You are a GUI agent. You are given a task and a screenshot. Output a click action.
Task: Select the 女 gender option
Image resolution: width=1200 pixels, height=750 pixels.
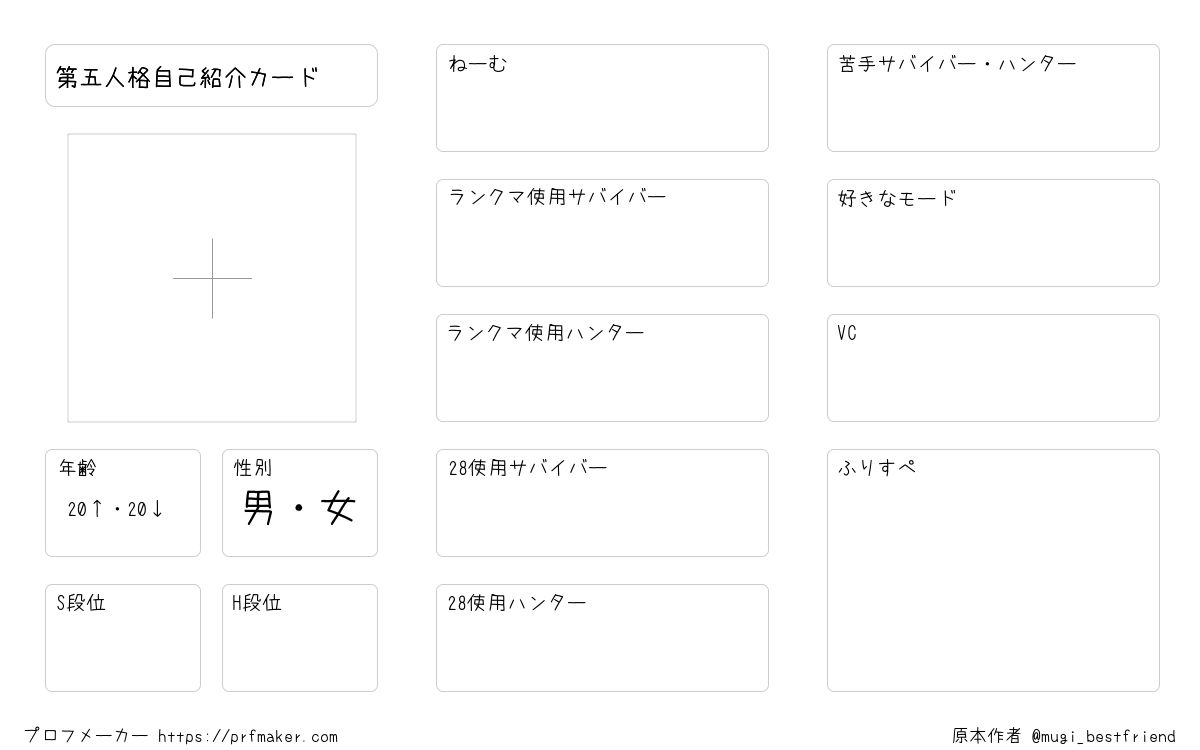339,508
